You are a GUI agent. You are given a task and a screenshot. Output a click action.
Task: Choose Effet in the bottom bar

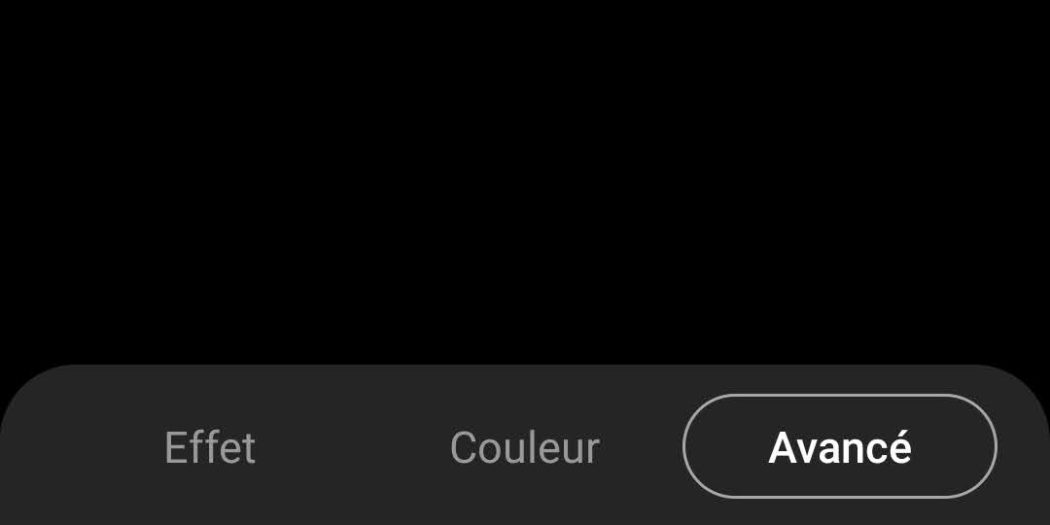210,447
